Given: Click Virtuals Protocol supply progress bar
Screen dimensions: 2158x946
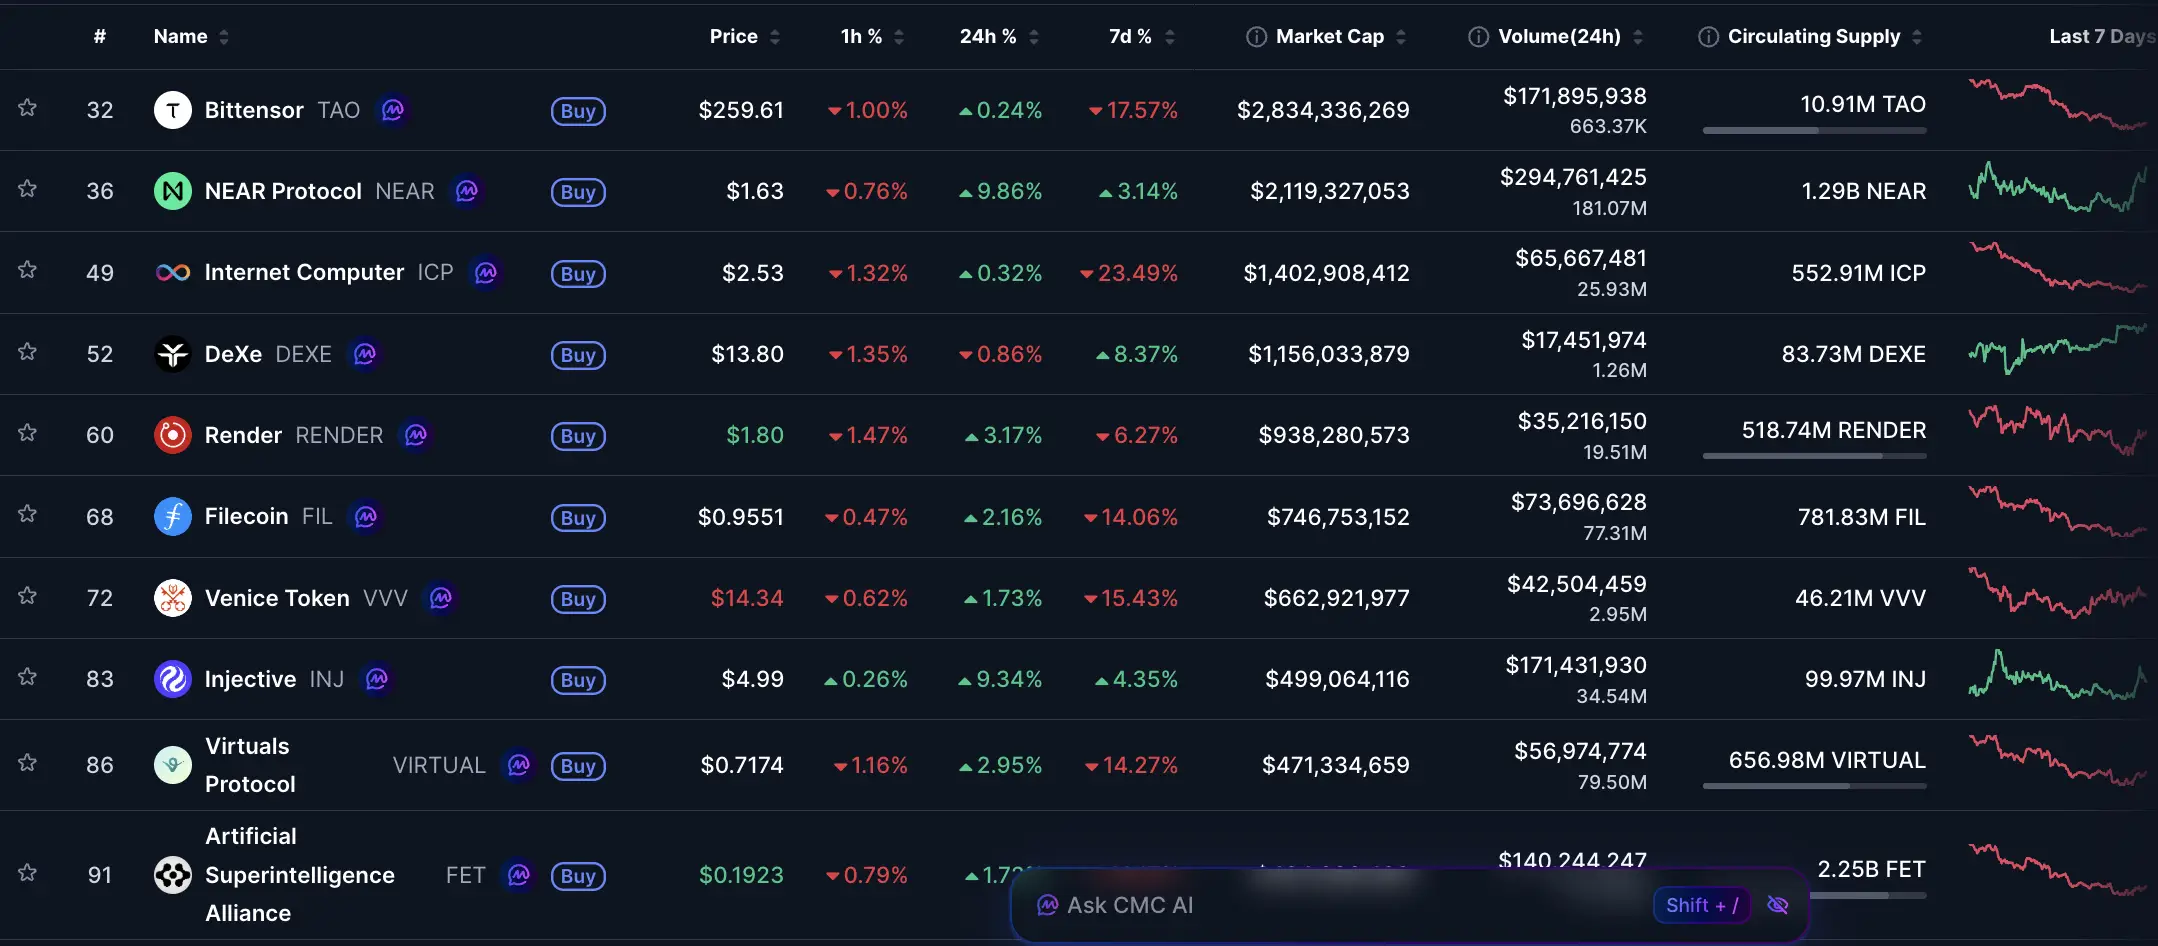Looking at the screenshot, I should click(x=1814, y=786).
